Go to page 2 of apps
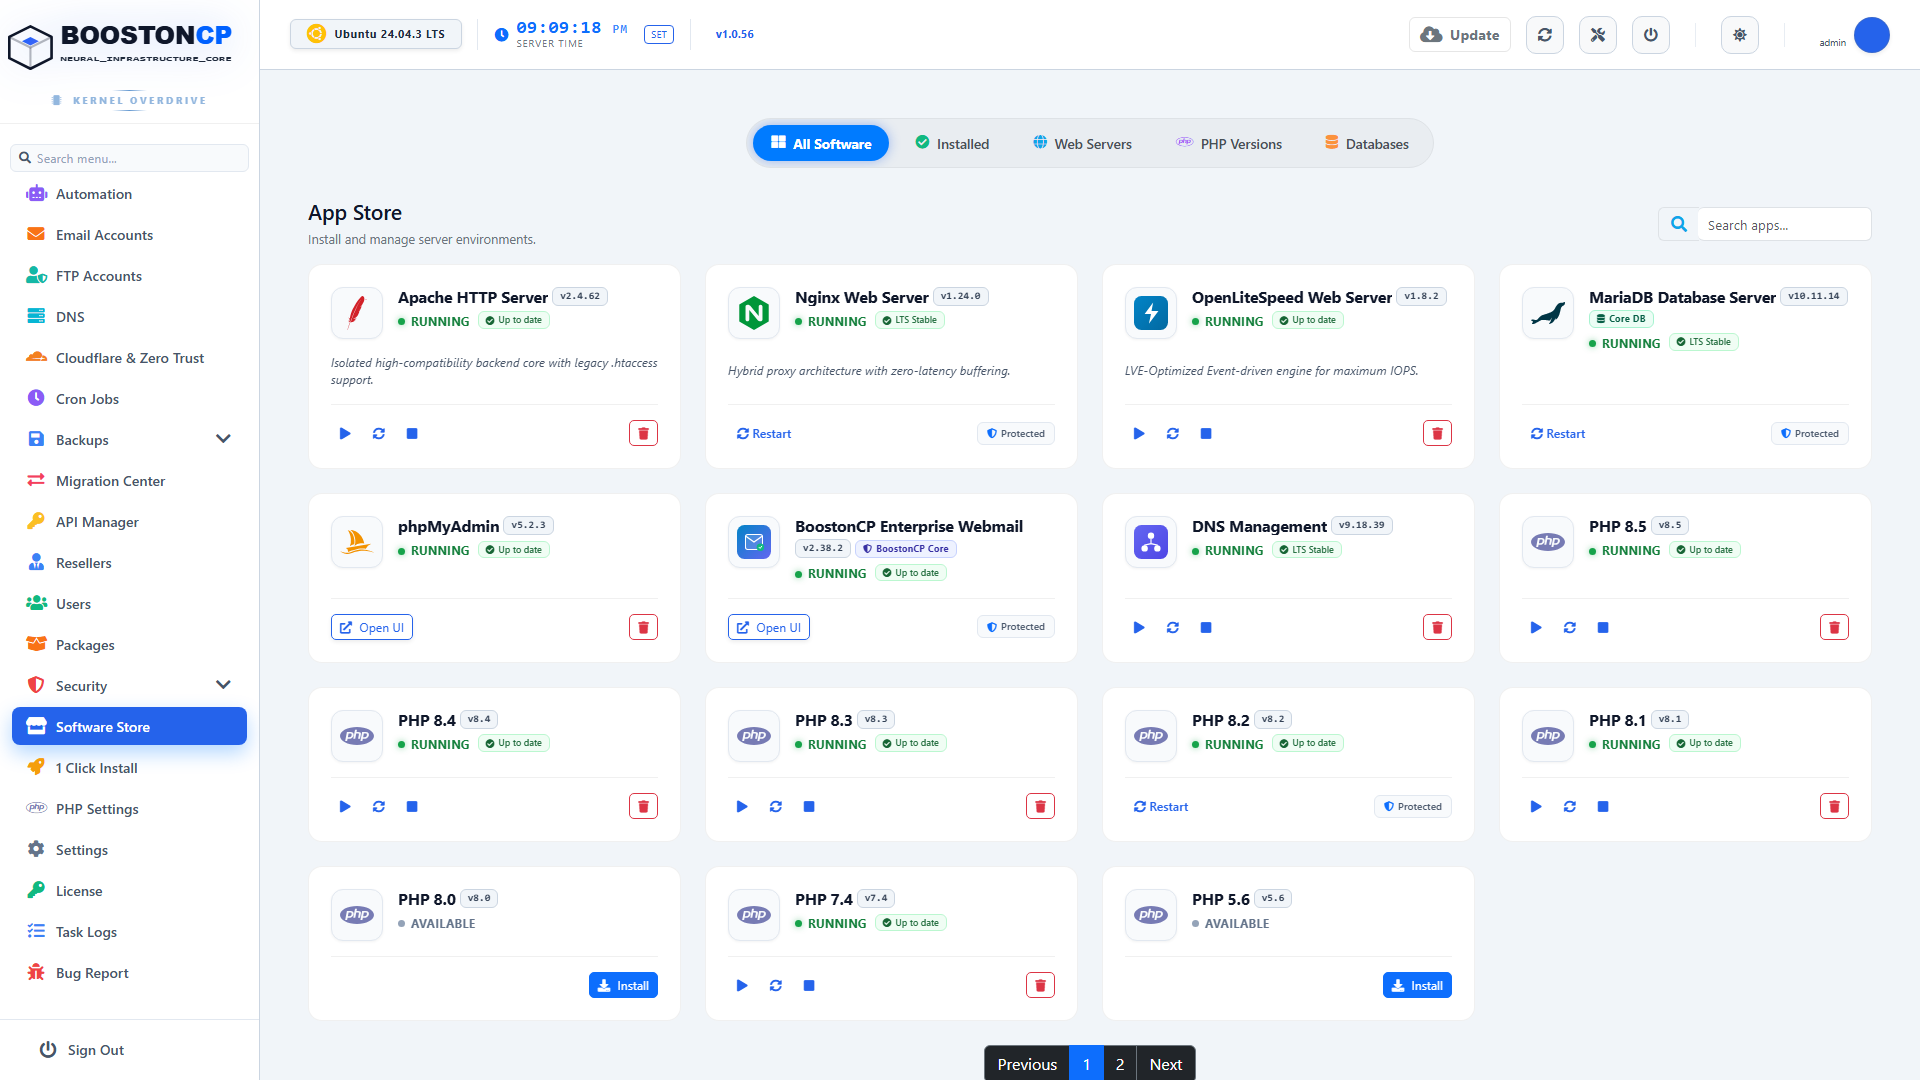1920x1080 pixels. (1120, 1064)
